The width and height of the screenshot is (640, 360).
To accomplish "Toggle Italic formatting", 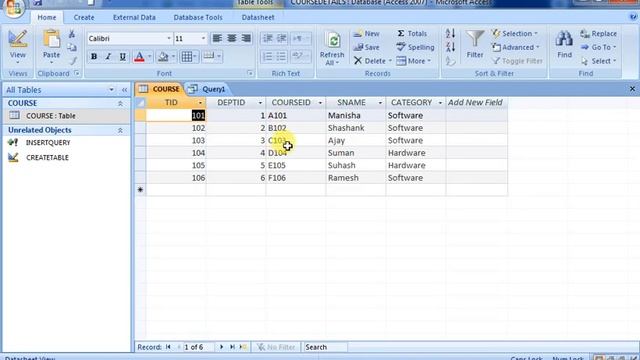I will coord(108,57).
